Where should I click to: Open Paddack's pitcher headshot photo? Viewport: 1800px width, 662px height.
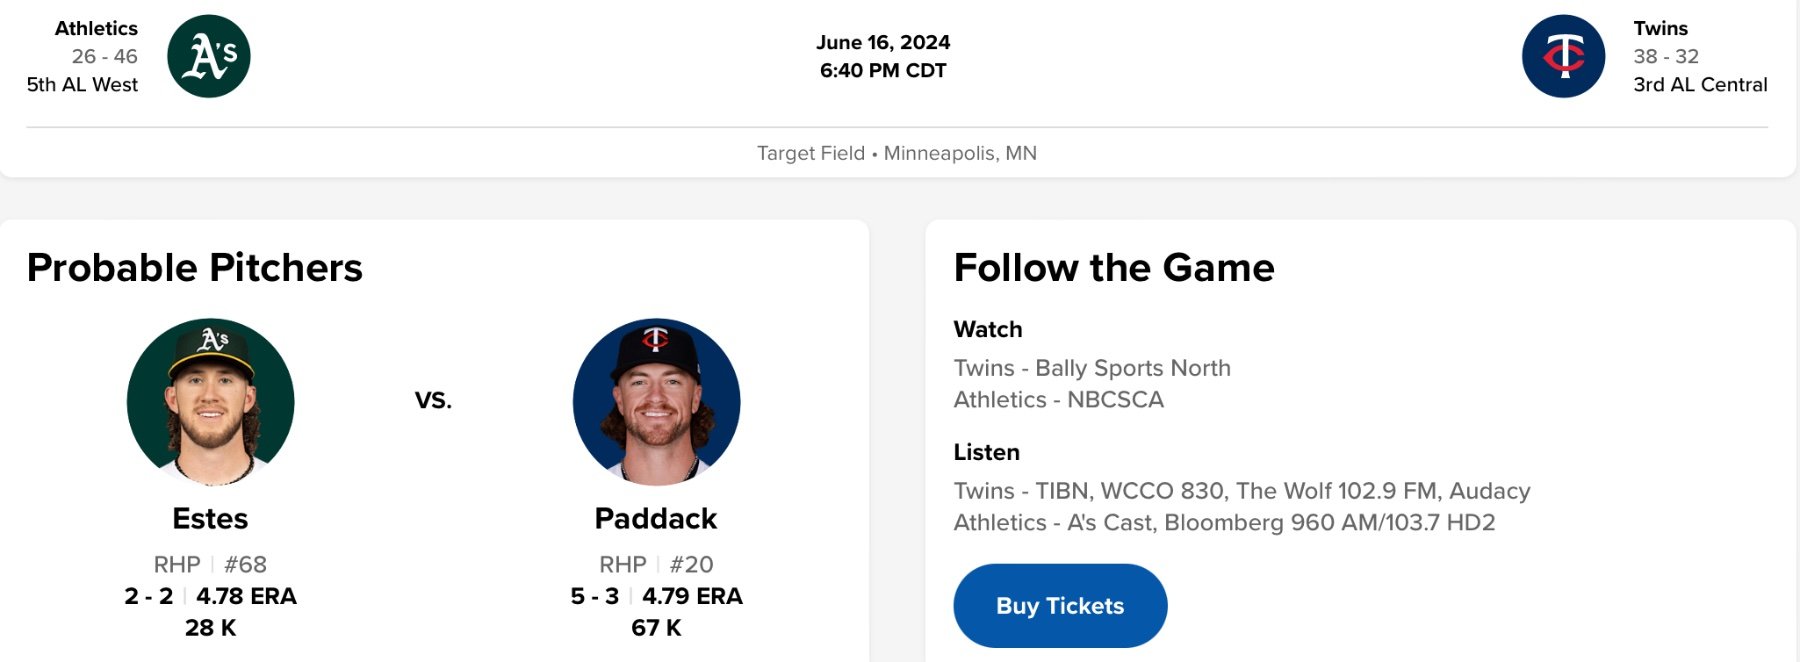pos(656,402)
